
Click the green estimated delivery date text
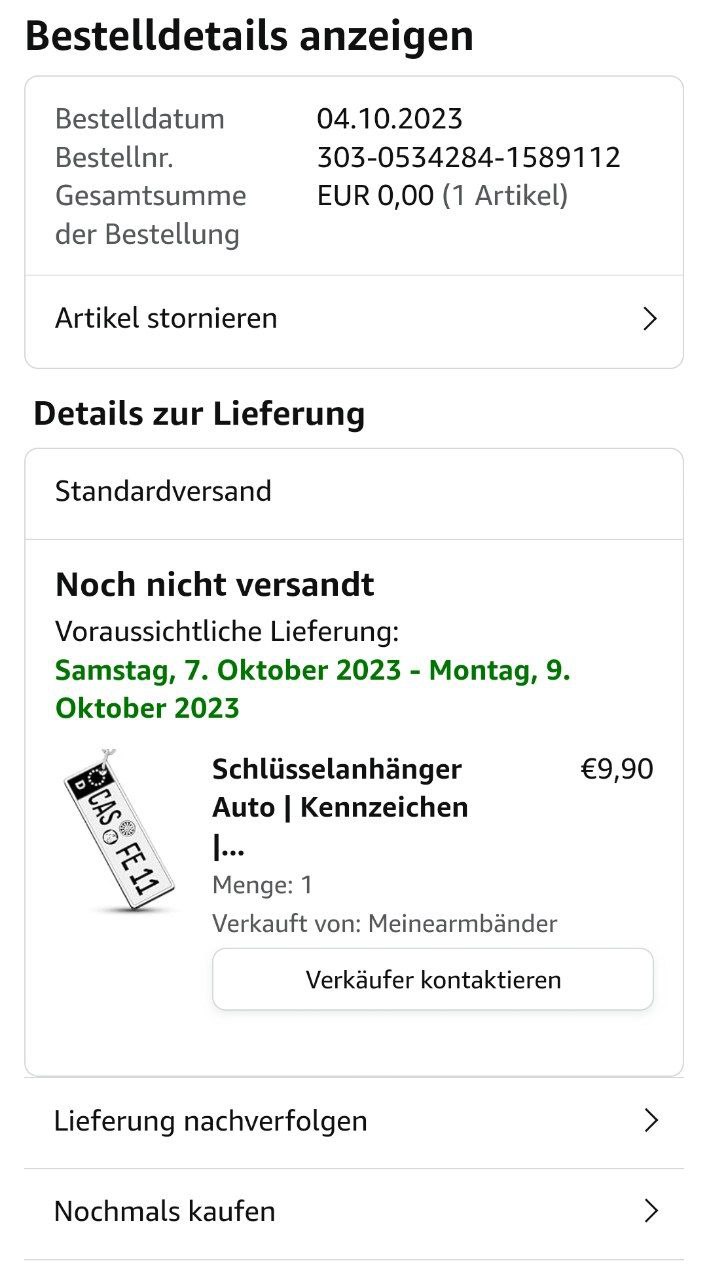(x=312, y=689)
